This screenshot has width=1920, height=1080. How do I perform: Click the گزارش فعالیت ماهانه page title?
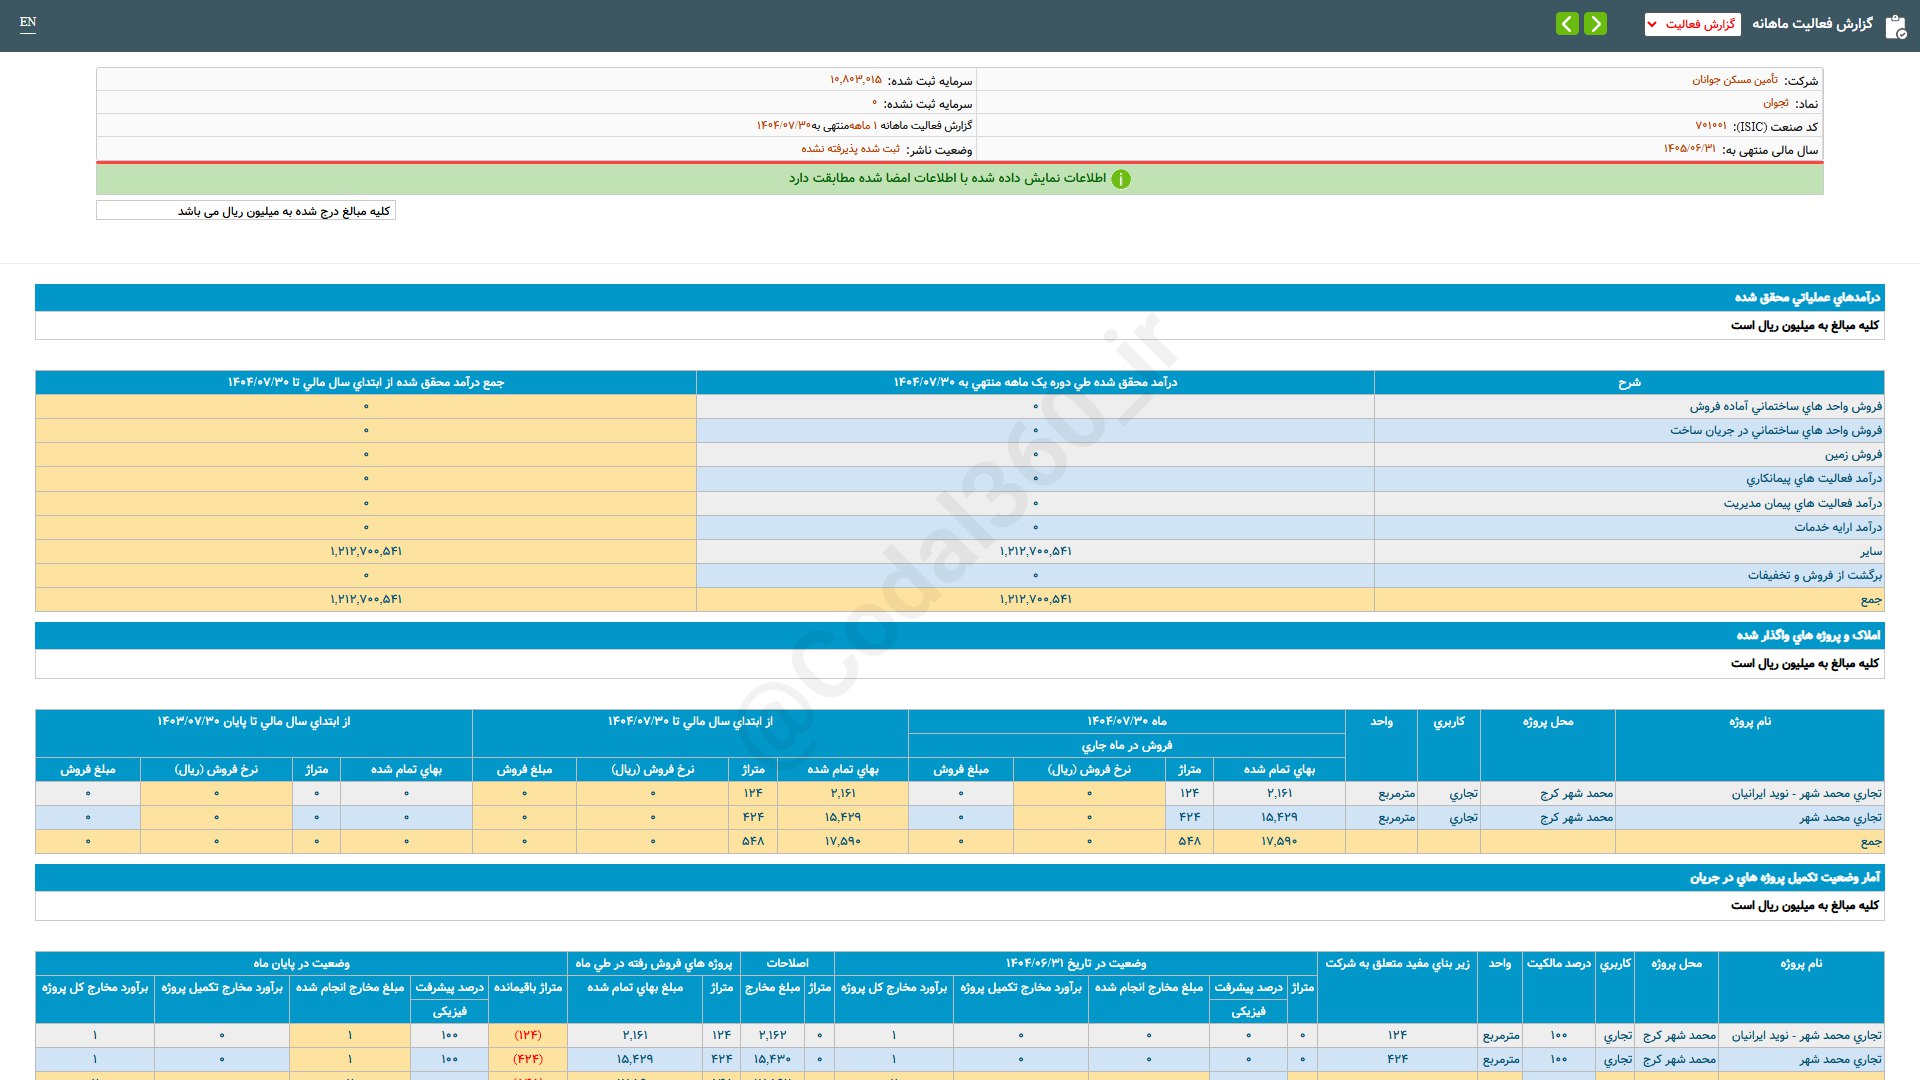point(1812,24)
